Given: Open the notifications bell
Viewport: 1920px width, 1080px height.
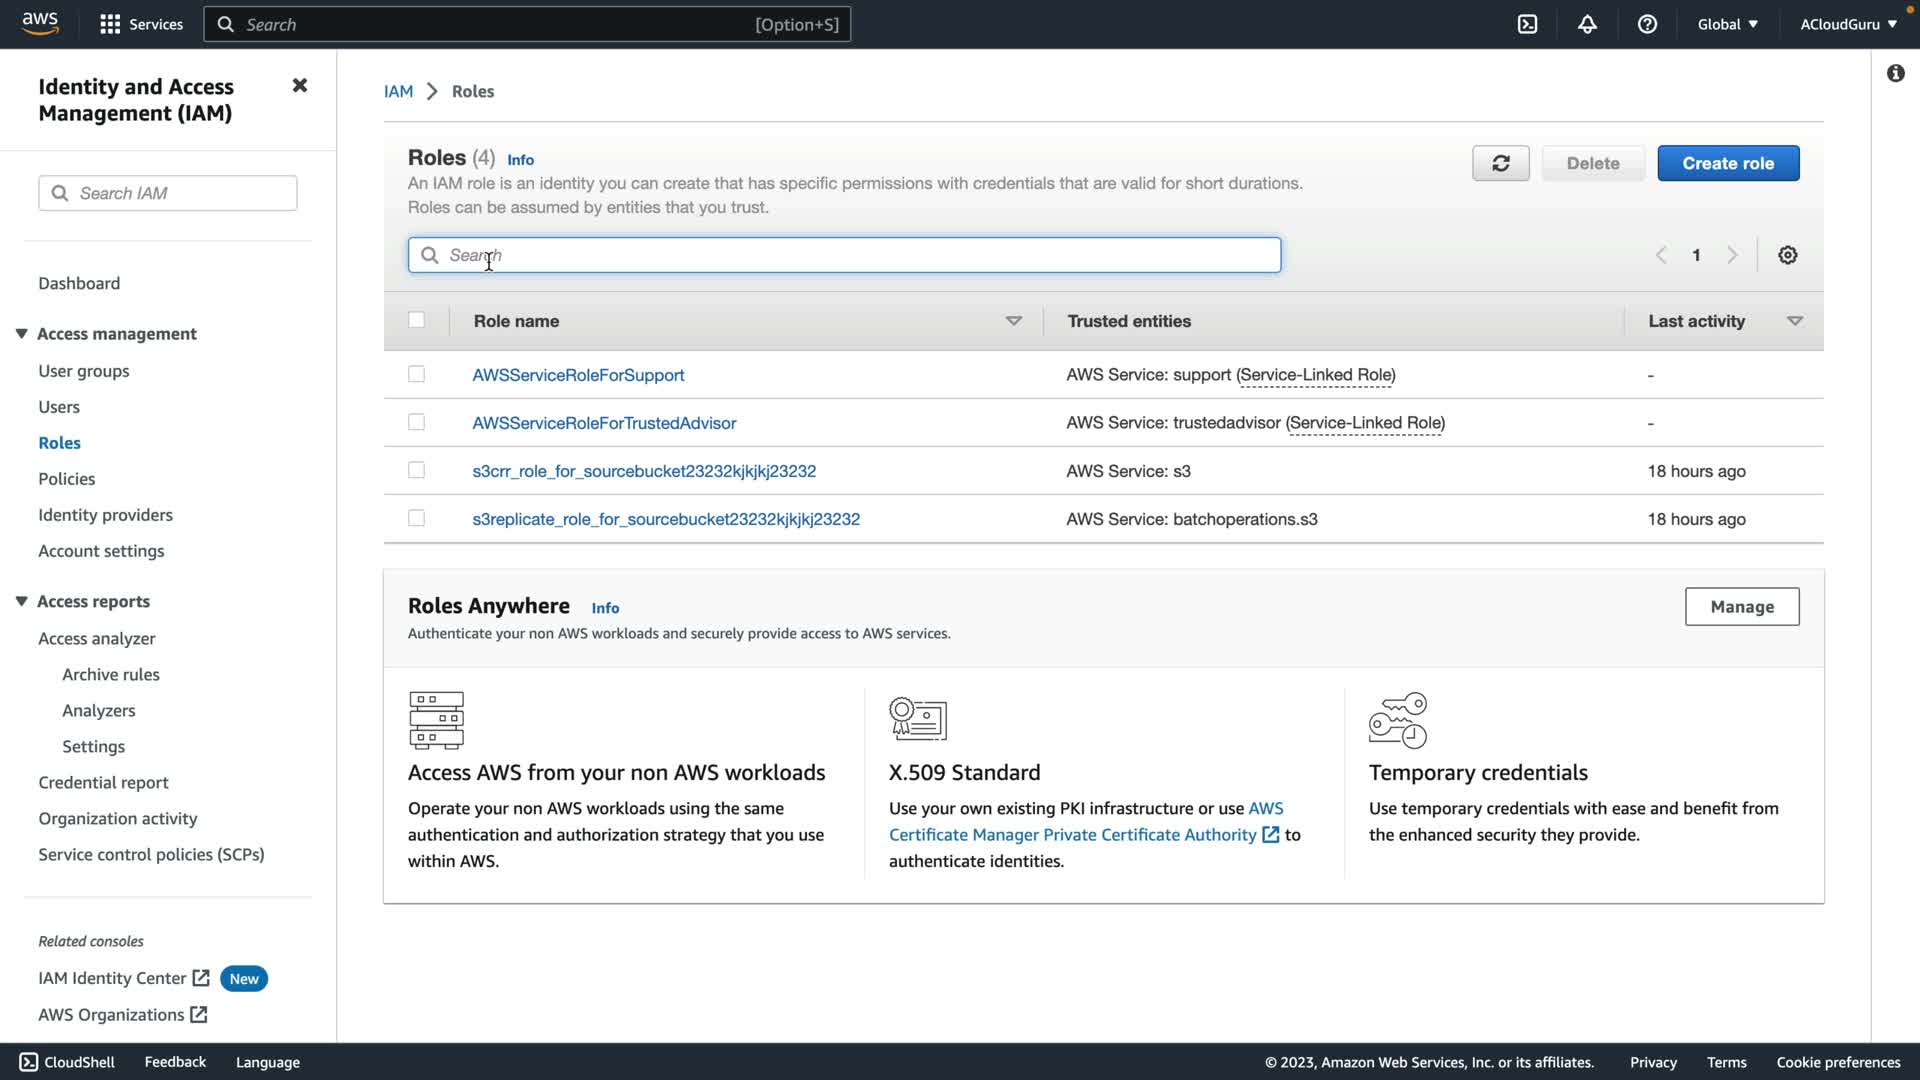Looking at the screenshot, I should [x=1587, y=24].
